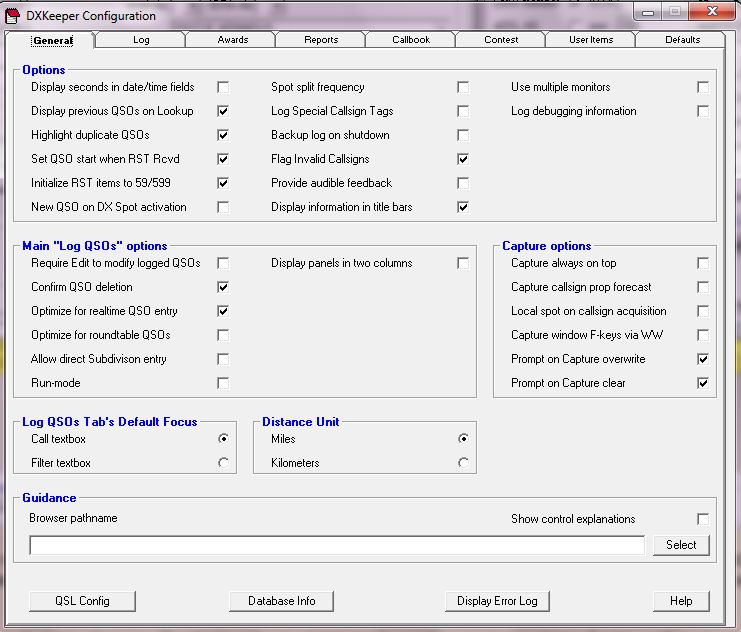Uncheck Prompt on Capture overwrite

[703, 359]
